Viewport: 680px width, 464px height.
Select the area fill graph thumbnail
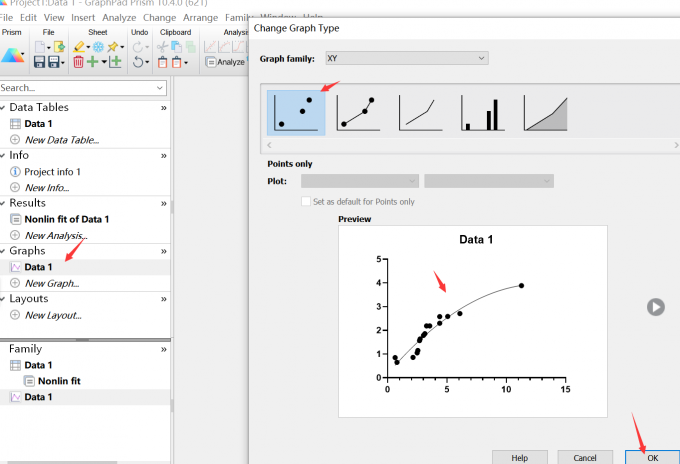pyautogui.click(x=546, y=113)
